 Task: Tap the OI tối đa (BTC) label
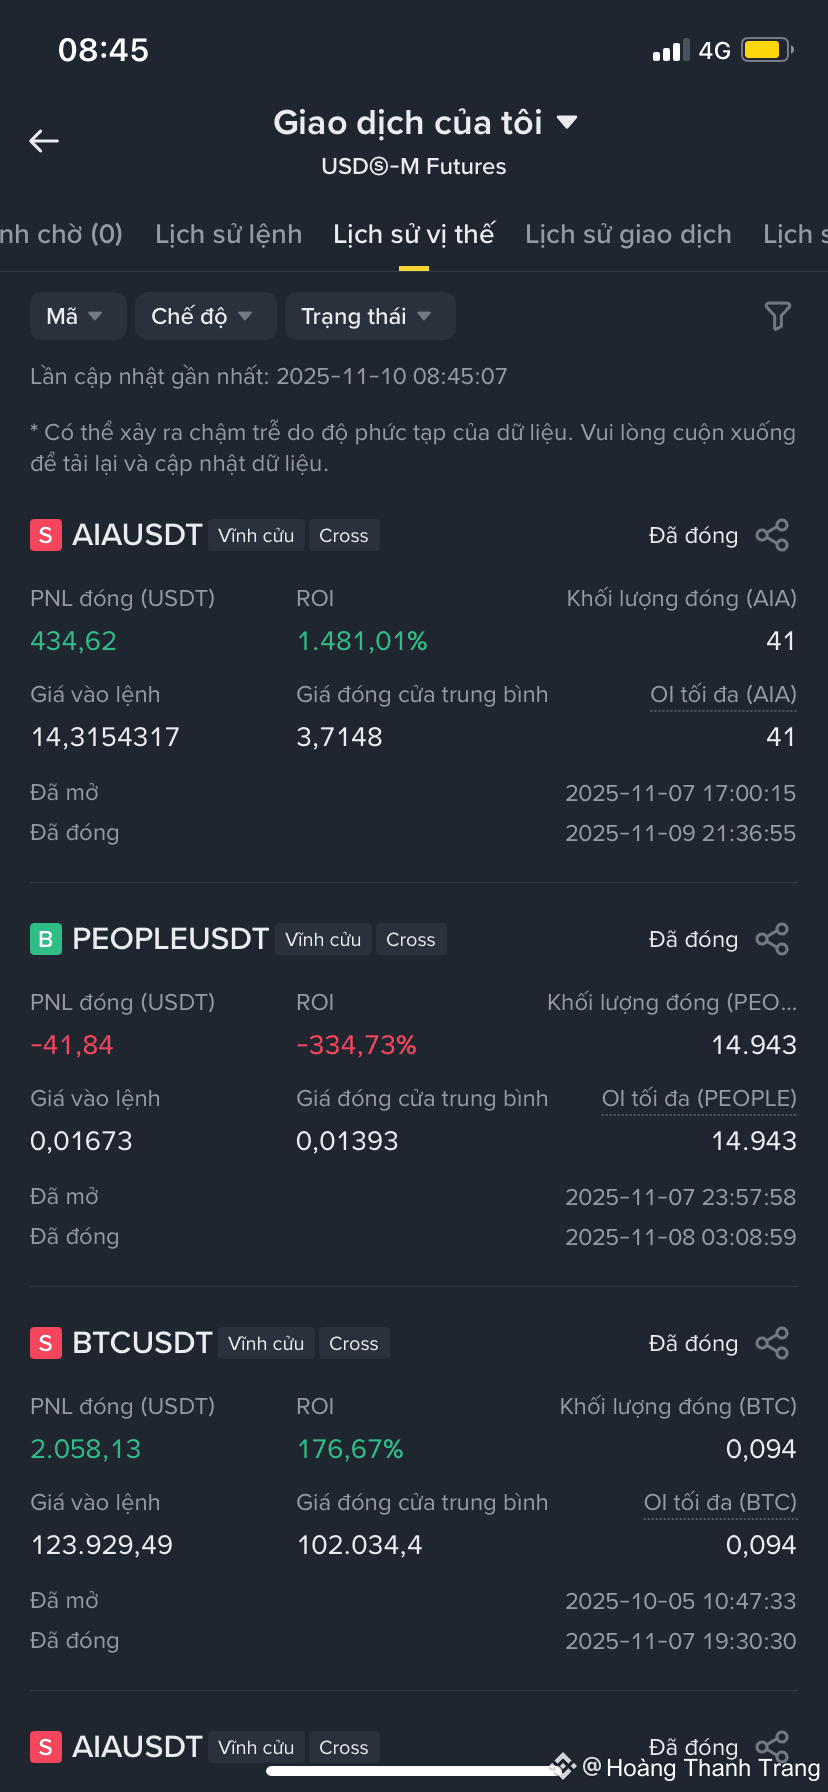click(x=720, y=1503)
